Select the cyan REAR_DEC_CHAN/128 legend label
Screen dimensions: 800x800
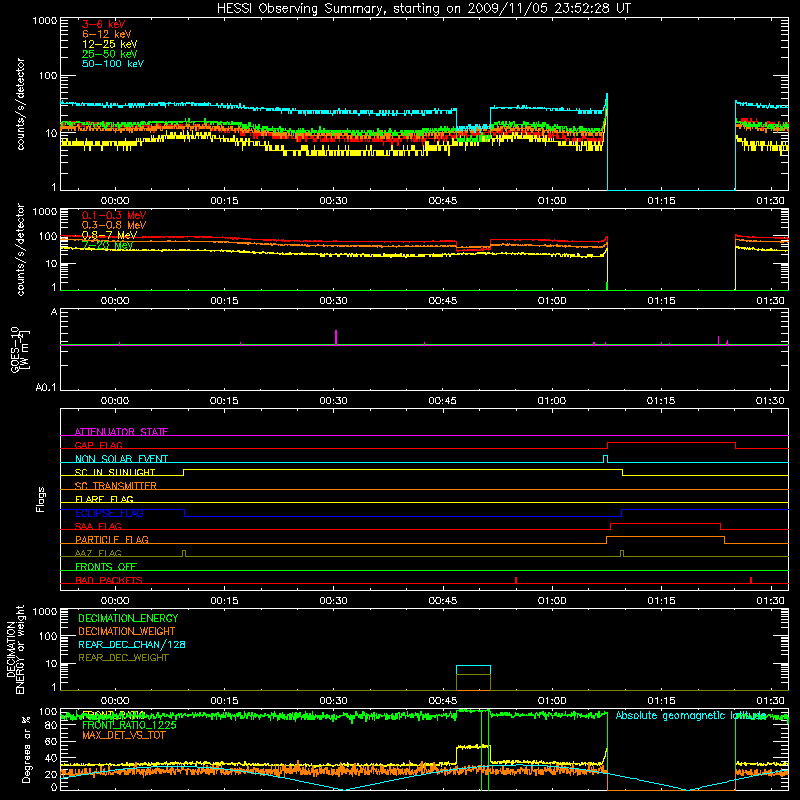[132, 644]
